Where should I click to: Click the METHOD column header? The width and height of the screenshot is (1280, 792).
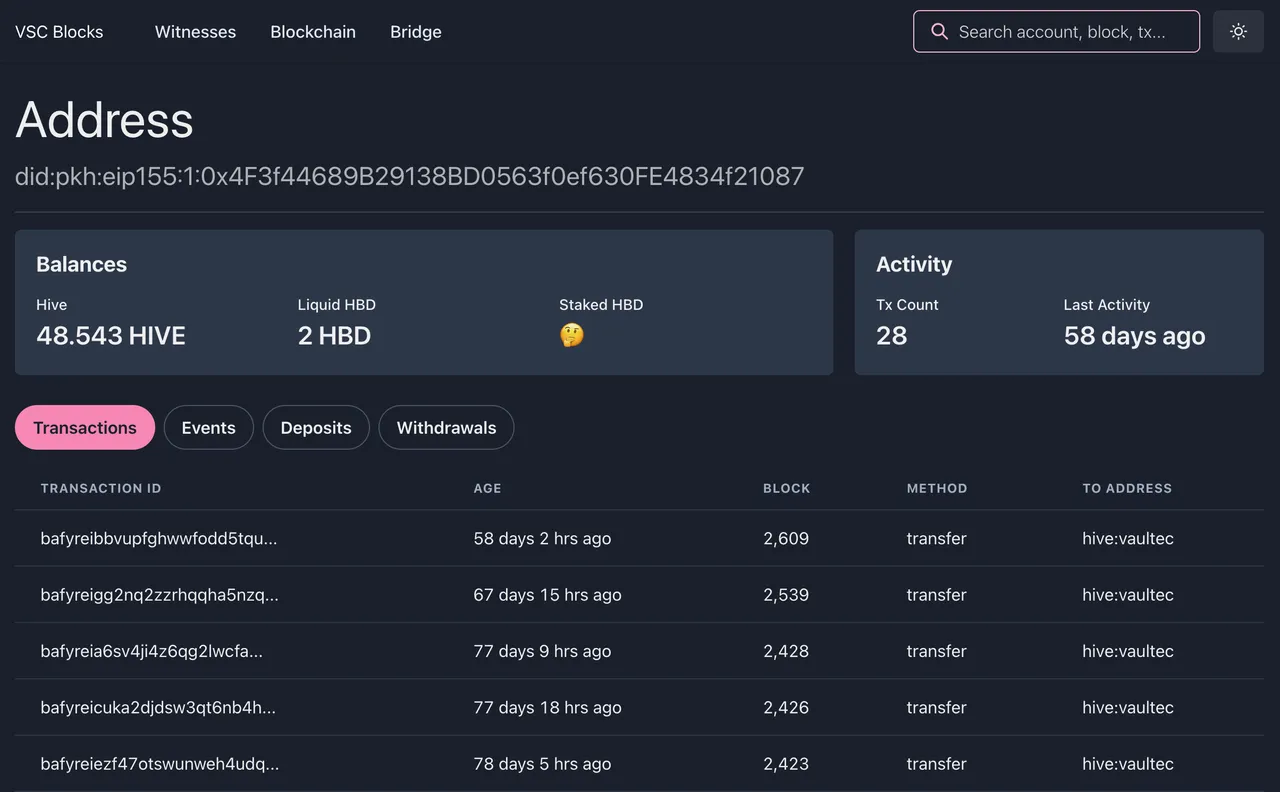(937, 488)
